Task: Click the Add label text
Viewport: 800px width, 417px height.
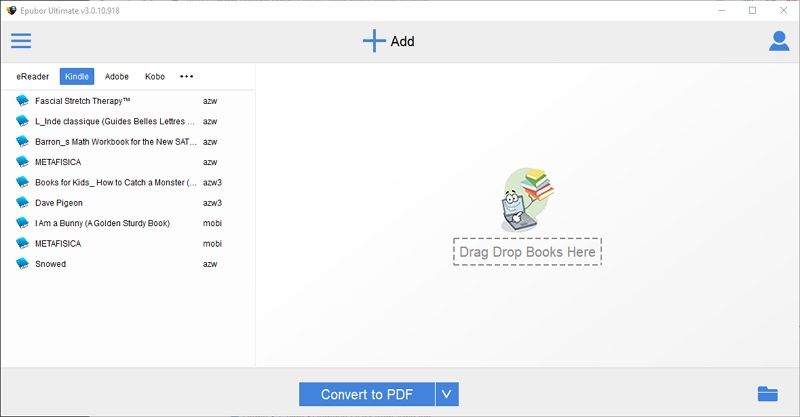Action: [403, 41]
